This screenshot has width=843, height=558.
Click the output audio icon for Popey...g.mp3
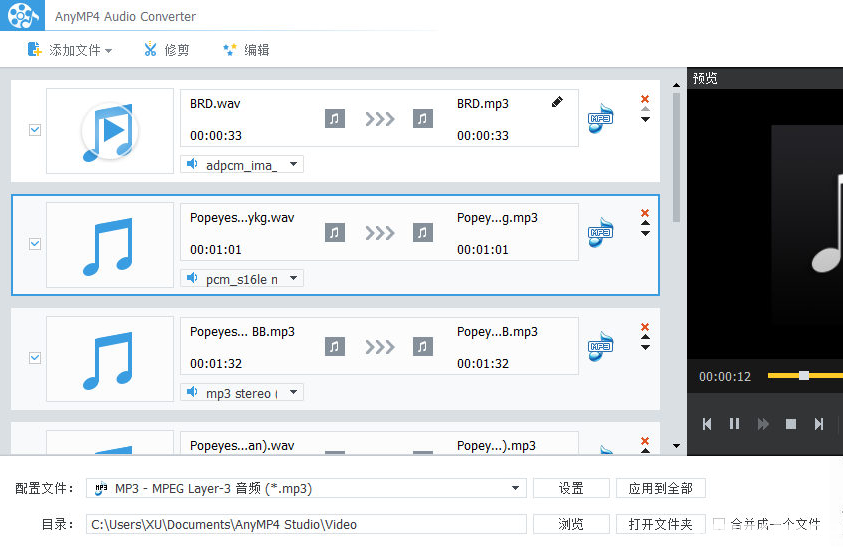point(423,232)
